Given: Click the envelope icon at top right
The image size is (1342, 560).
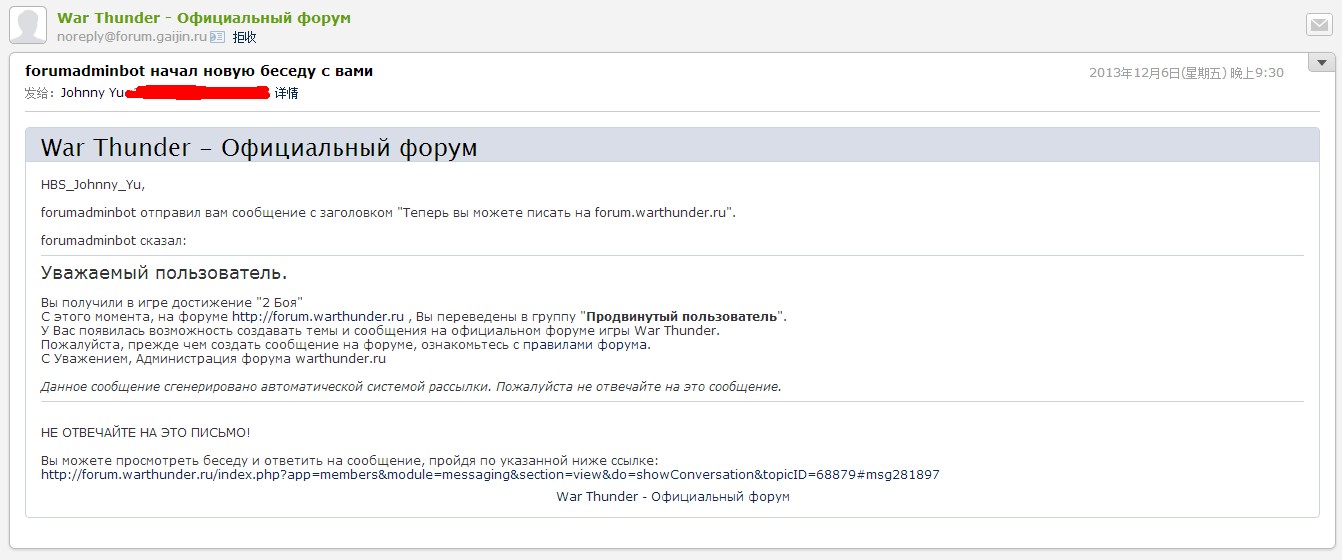Looking at the screenshot, I should point(1318,25).
